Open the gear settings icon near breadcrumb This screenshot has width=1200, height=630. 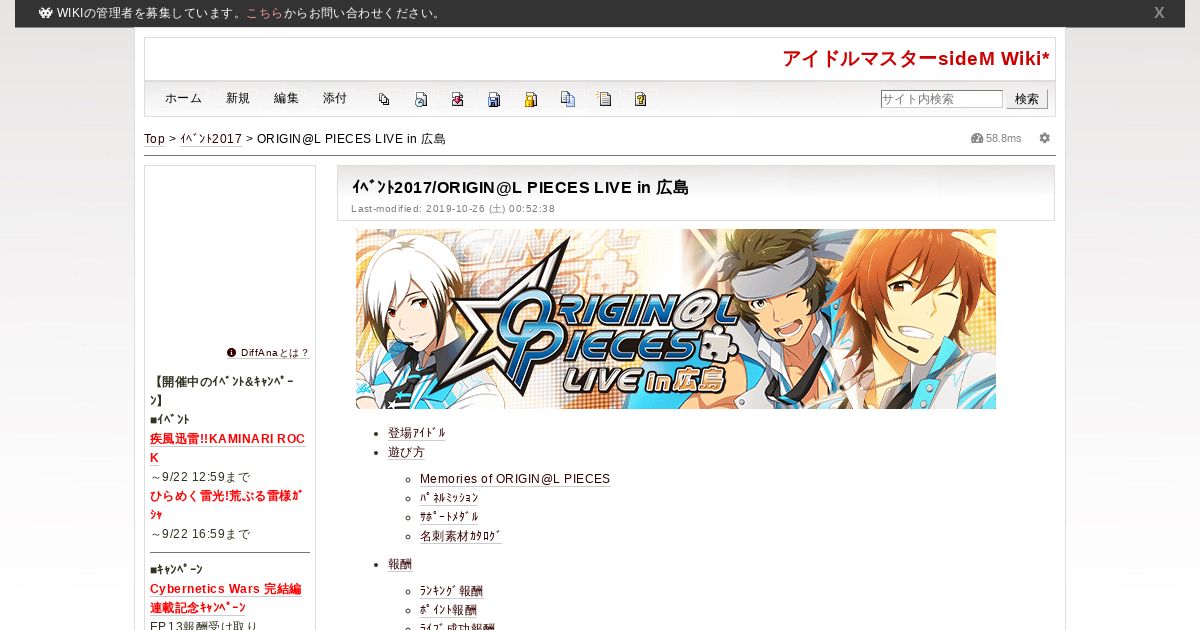point(1044,138)
